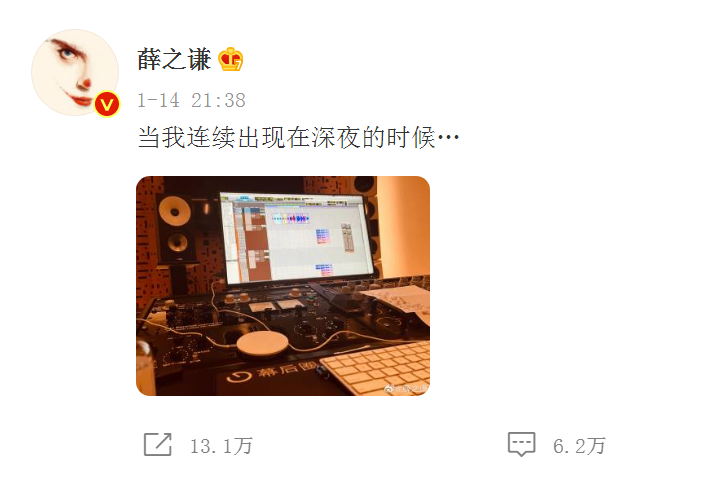
Task: Click the round white charging pad in photo
Action: coord(263,344)
